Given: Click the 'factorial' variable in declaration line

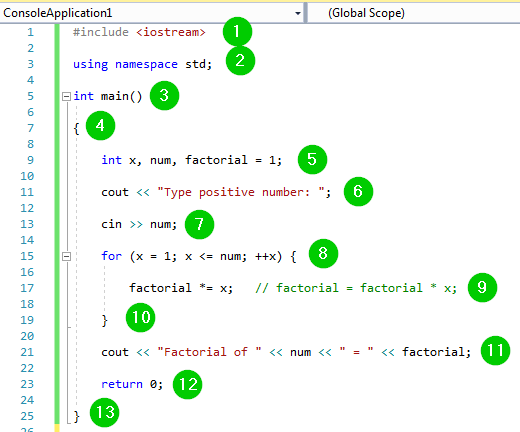Looking at the screenshot, I should 216,160.
